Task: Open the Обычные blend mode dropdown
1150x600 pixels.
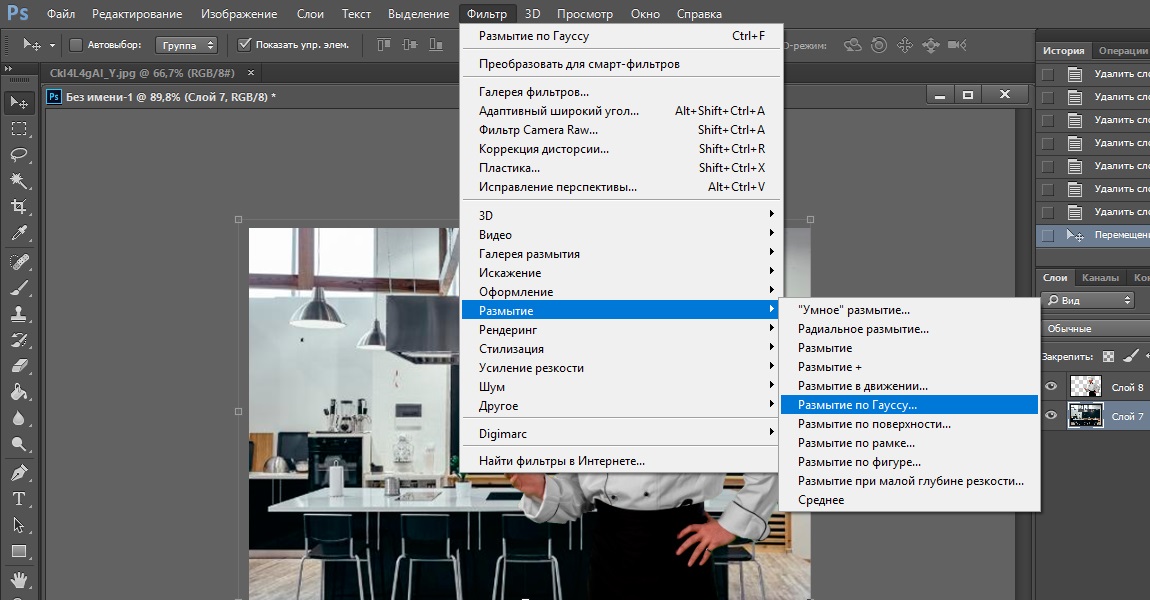Action: pos(1094,328)
